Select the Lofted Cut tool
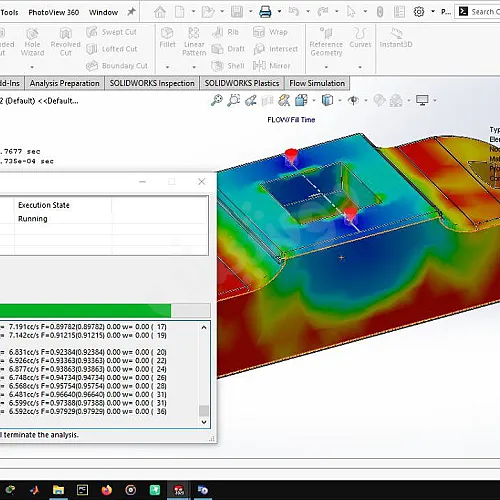Screen dimensions: 500x500 tap(112, 49)
